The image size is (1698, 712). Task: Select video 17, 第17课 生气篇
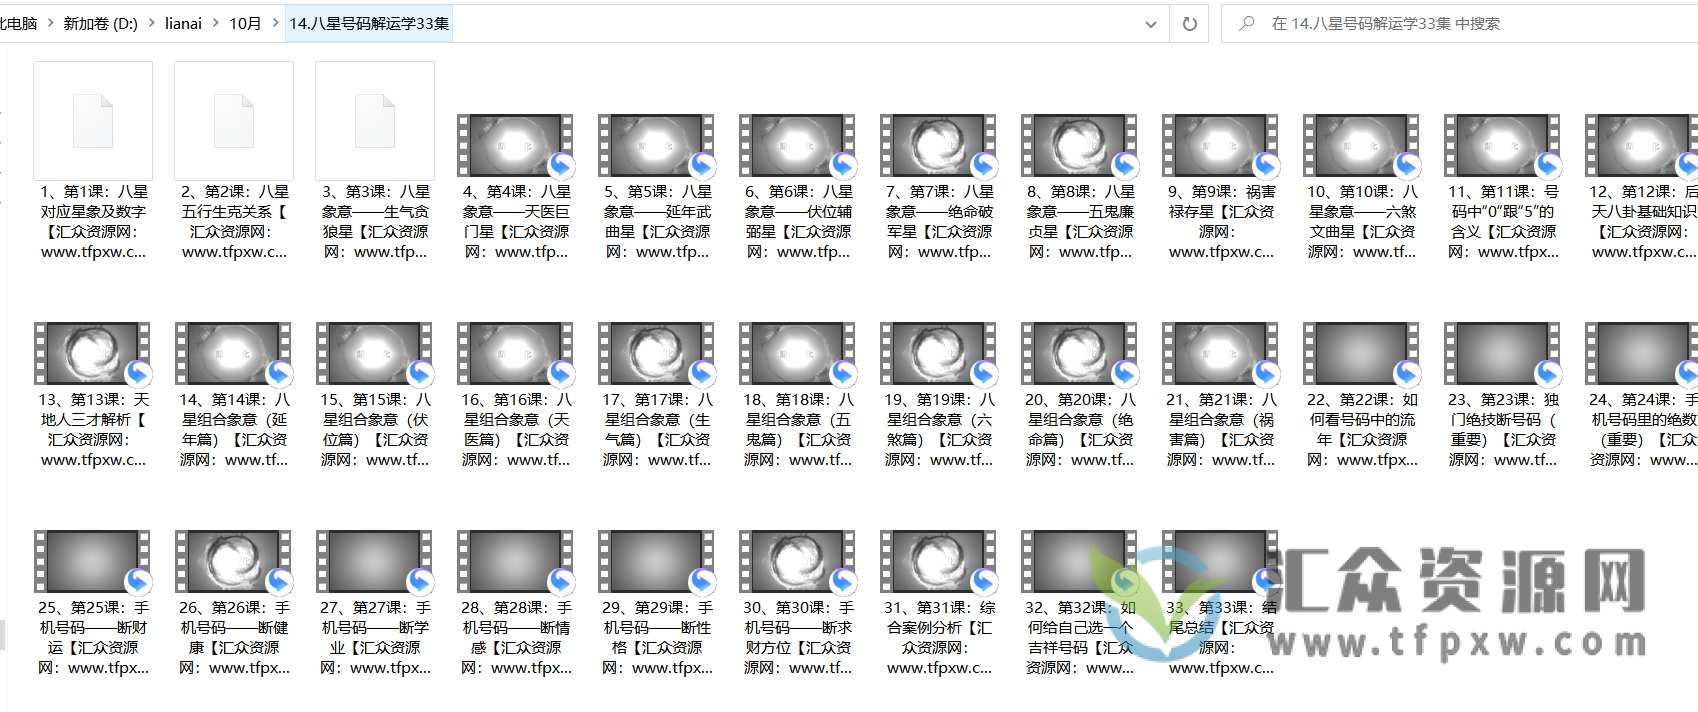click(x=656, y=354)
